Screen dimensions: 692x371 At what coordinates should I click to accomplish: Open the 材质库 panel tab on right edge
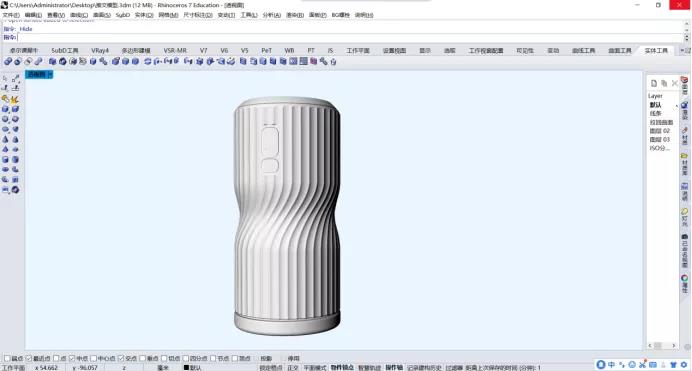click(x=684, y=165)
